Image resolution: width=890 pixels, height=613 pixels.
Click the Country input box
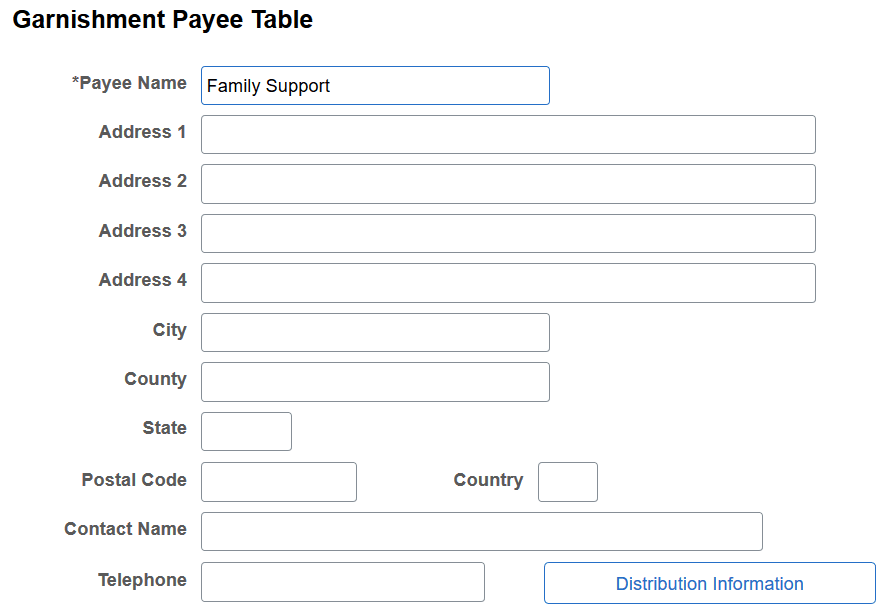pyautogui.click(x=567, y=481)
